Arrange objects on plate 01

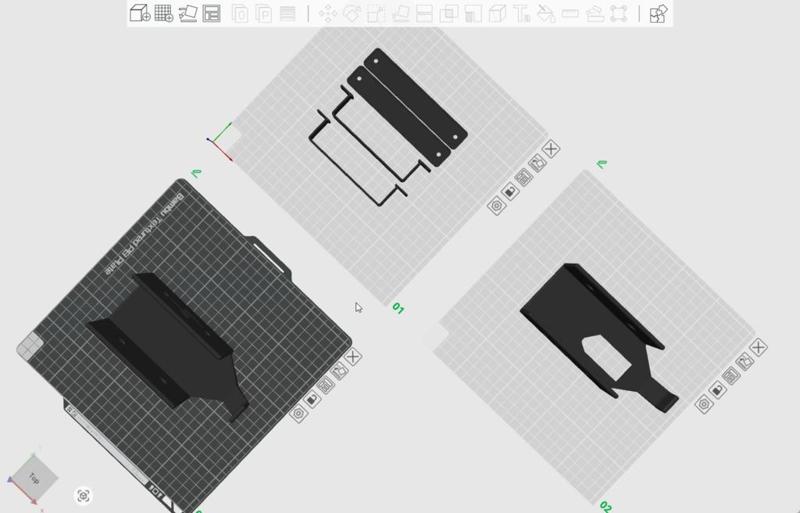[x=523, y=178]
